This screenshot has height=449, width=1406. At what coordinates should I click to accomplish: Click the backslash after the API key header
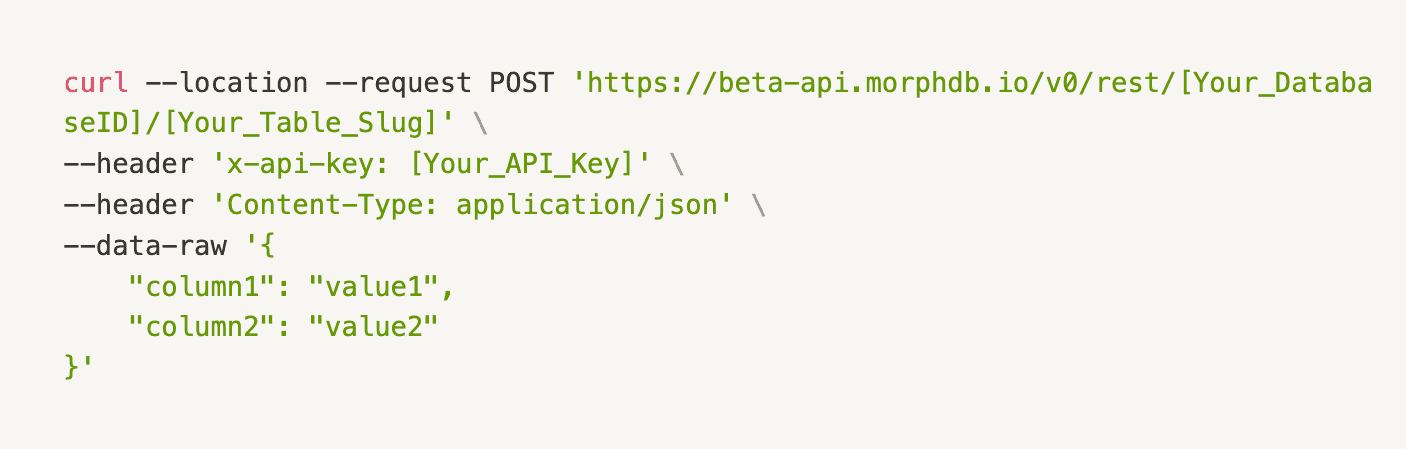click(676, 160)
